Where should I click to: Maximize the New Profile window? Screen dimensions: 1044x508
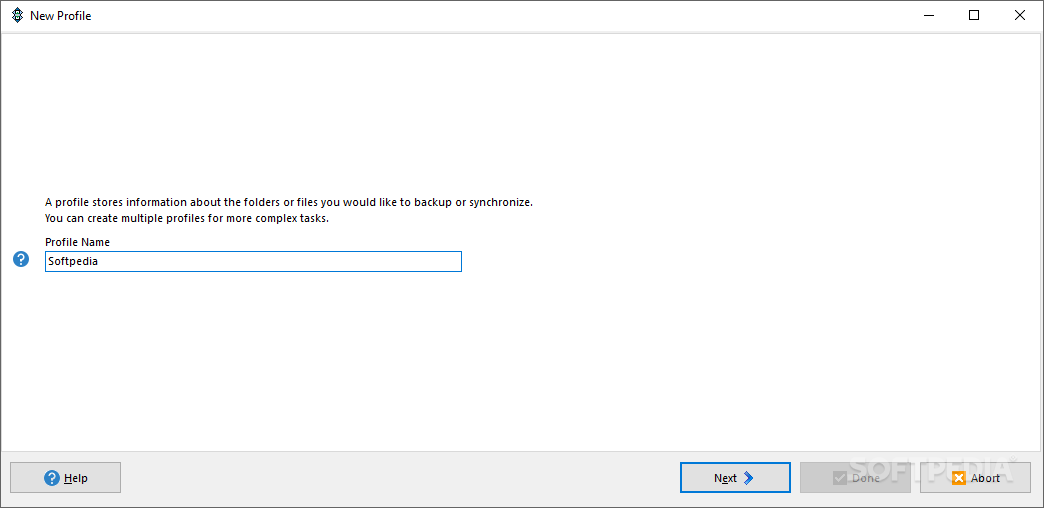pyautogui.click(x=974, y=16)
